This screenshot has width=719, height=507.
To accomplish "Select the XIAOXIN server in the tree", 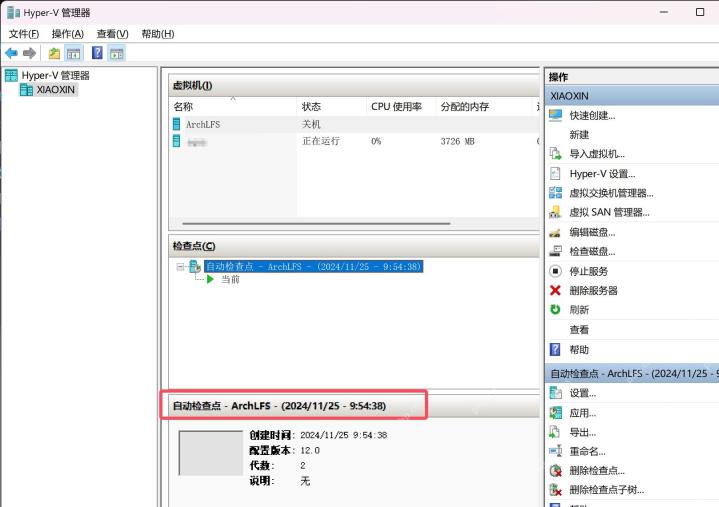I will [x=55, y=89].
